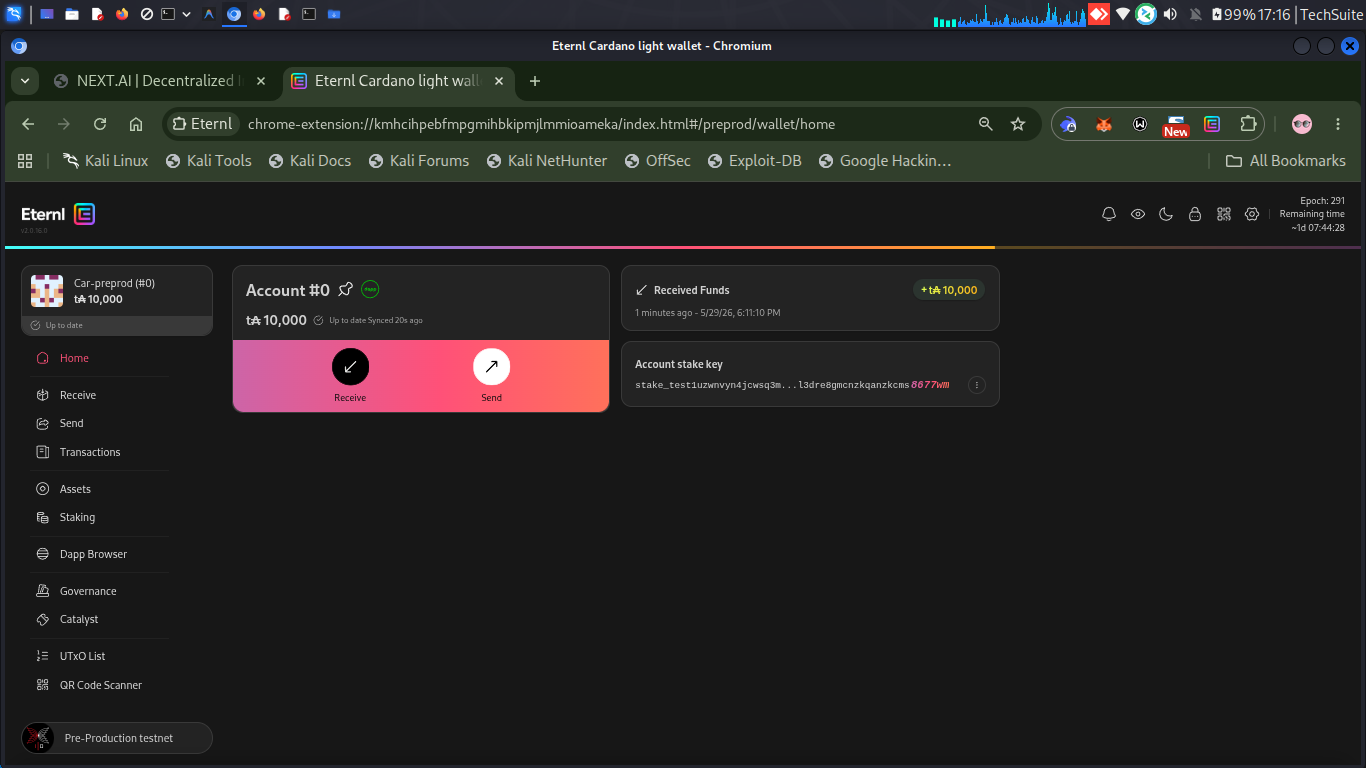Expand the tab search dropdown
Image resolution: width=1366 pixels, height=768 pixels.
[x=23, y=81]
